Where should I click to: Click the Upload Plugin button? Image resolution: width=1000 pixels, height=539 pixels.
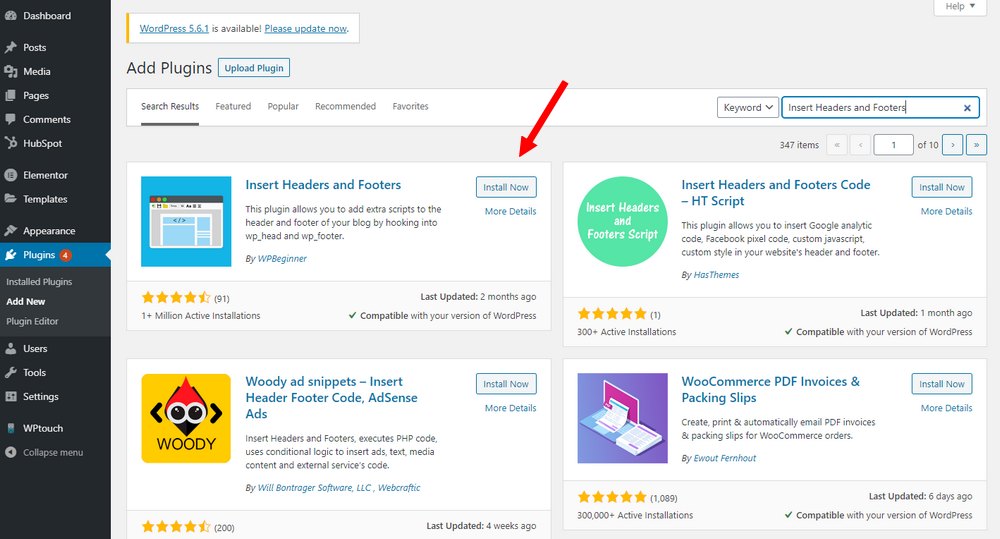pyautogui.click(x=254, y=68)
